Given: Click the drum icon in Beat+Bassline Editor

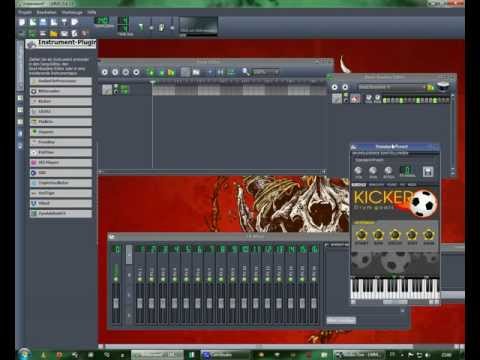Looking at the screenshot, I should point(443,87).
